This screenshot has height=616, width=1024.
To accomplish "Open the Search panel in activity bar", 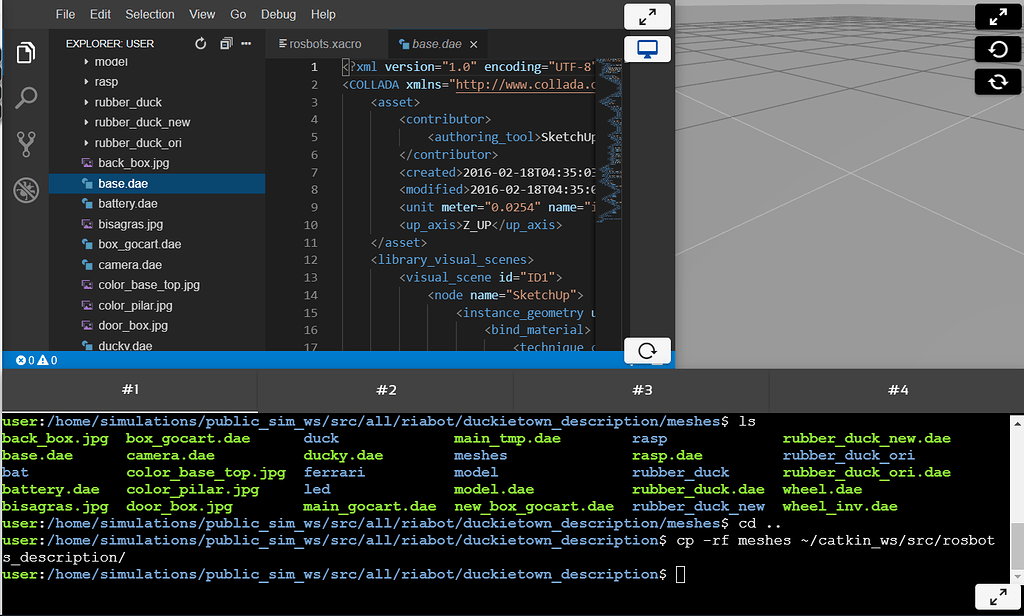I will tap(27, 97).
